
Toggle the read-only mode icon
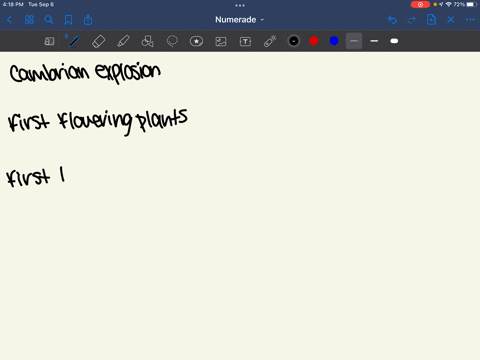(49, 41)
